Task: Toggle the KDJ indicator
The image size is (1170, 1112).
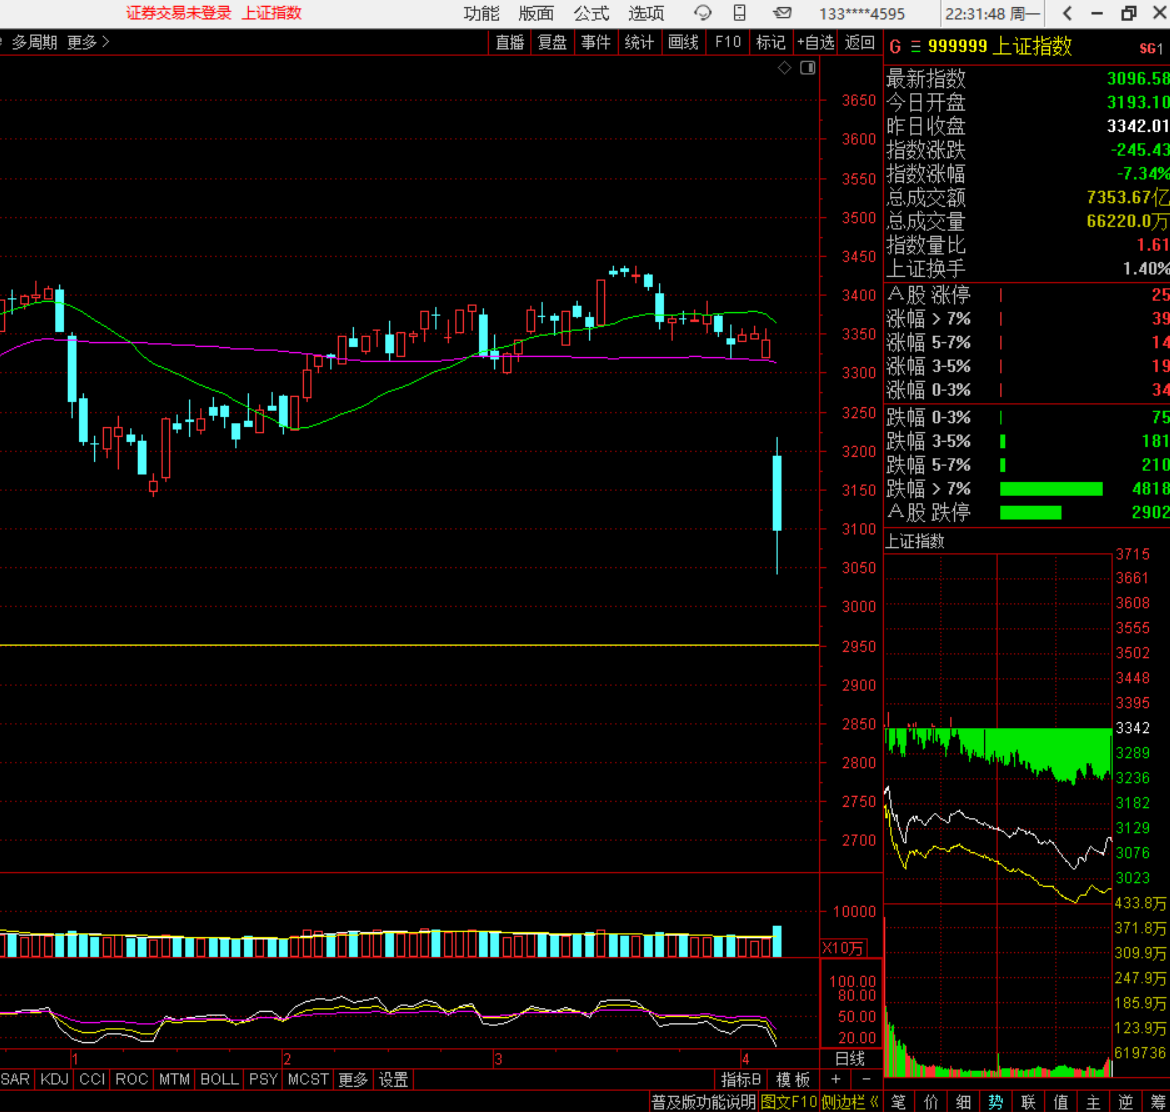Action: click(54, 1080)
